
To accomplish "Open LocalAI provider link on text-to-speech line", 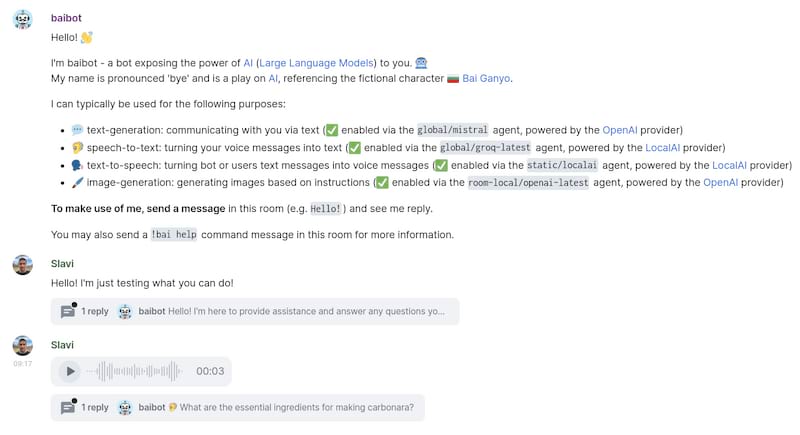I will 730,165.
